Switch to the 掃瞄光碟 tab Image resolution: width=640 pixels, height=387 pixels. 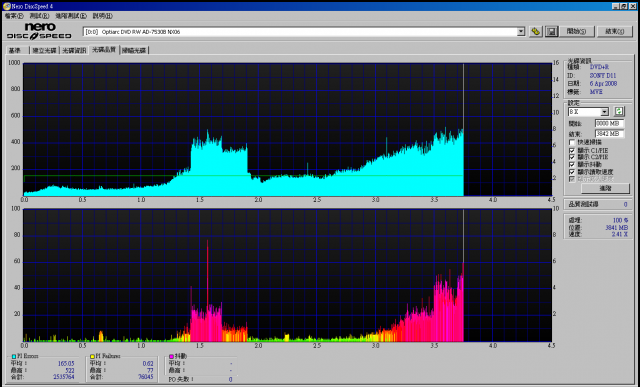point(134,50)
